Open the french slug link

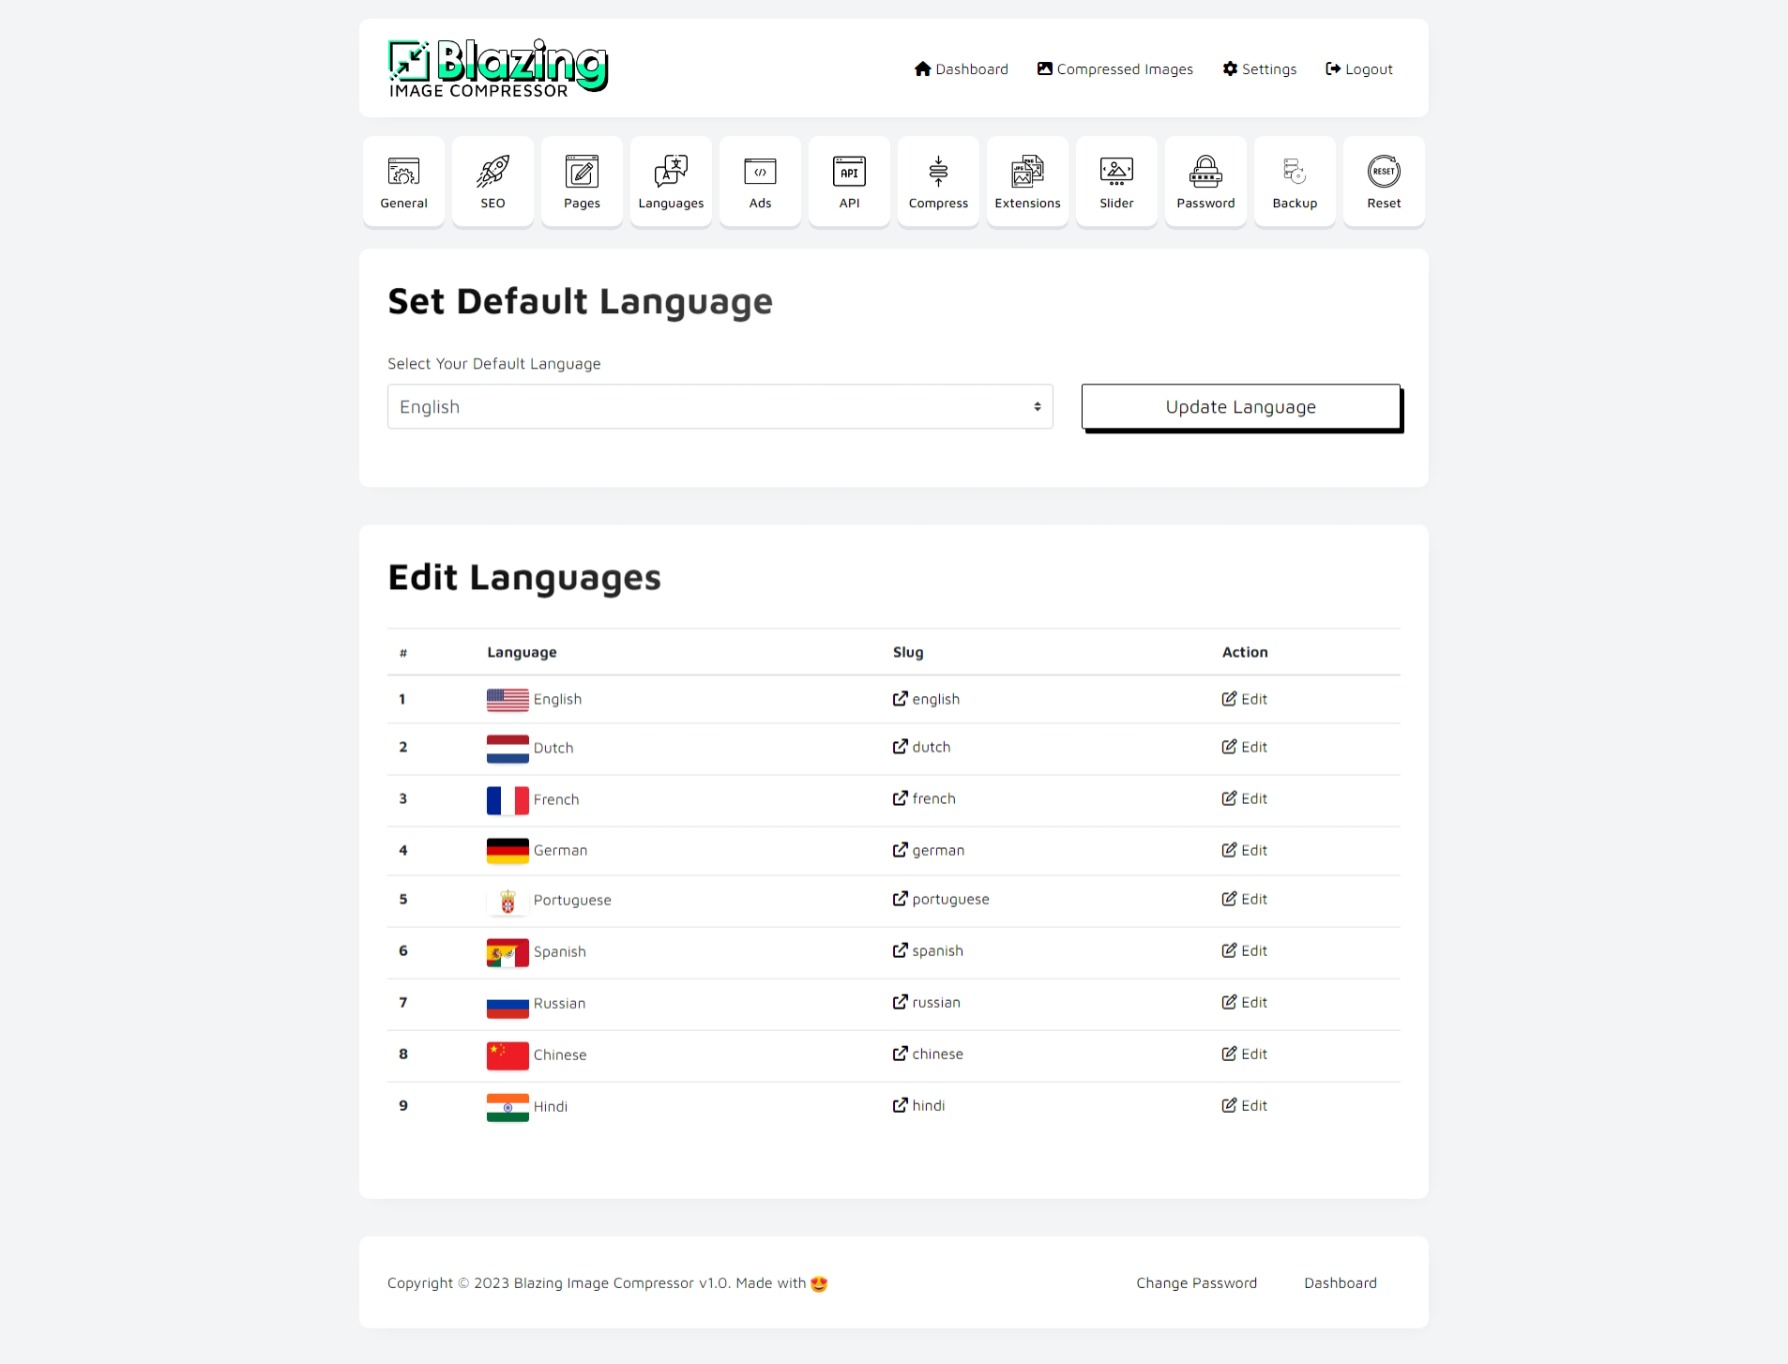[924, 798]
